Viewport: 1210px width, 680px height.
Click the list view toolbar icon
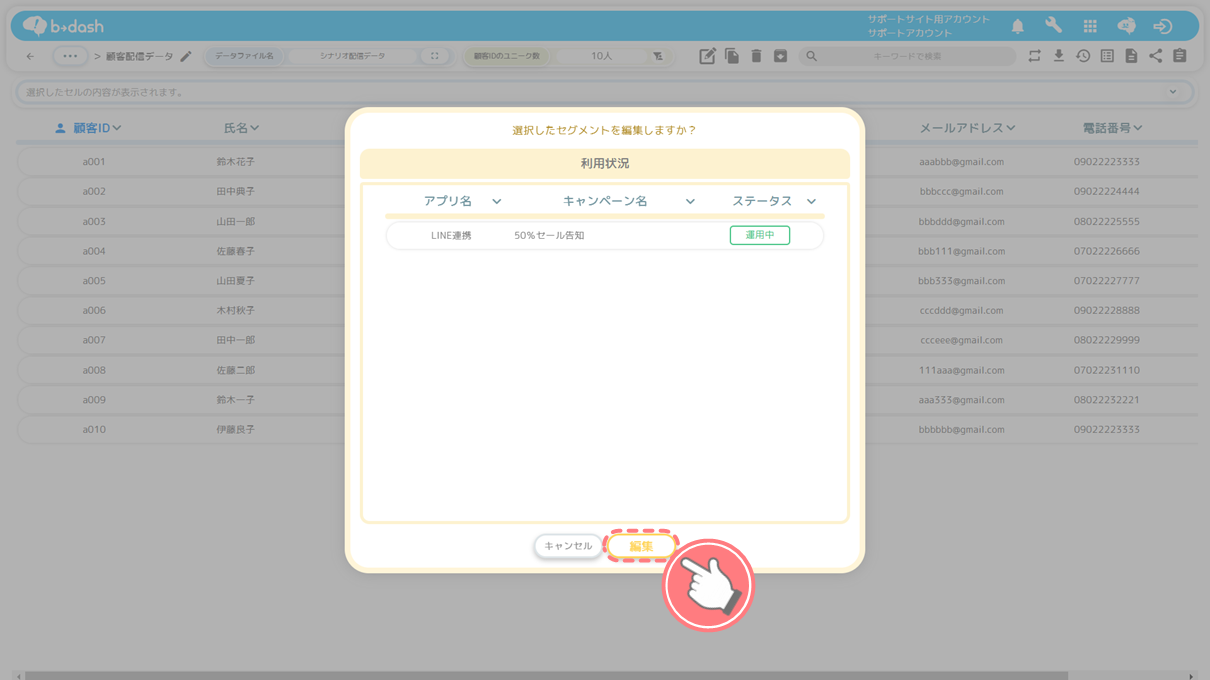(x=1107, y=56)
